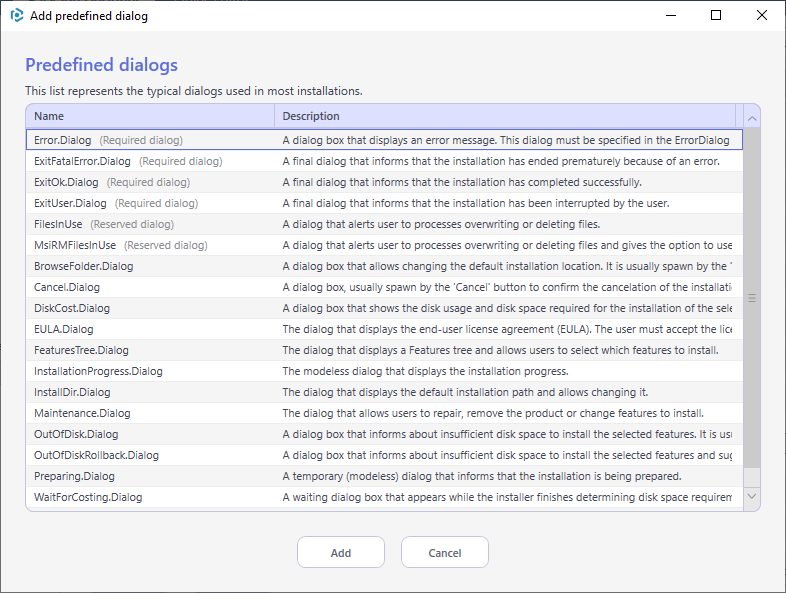Select the InstallationProgress.Dialog row
The width and height of the screenshot is (786, 593).
click(384, 371)
